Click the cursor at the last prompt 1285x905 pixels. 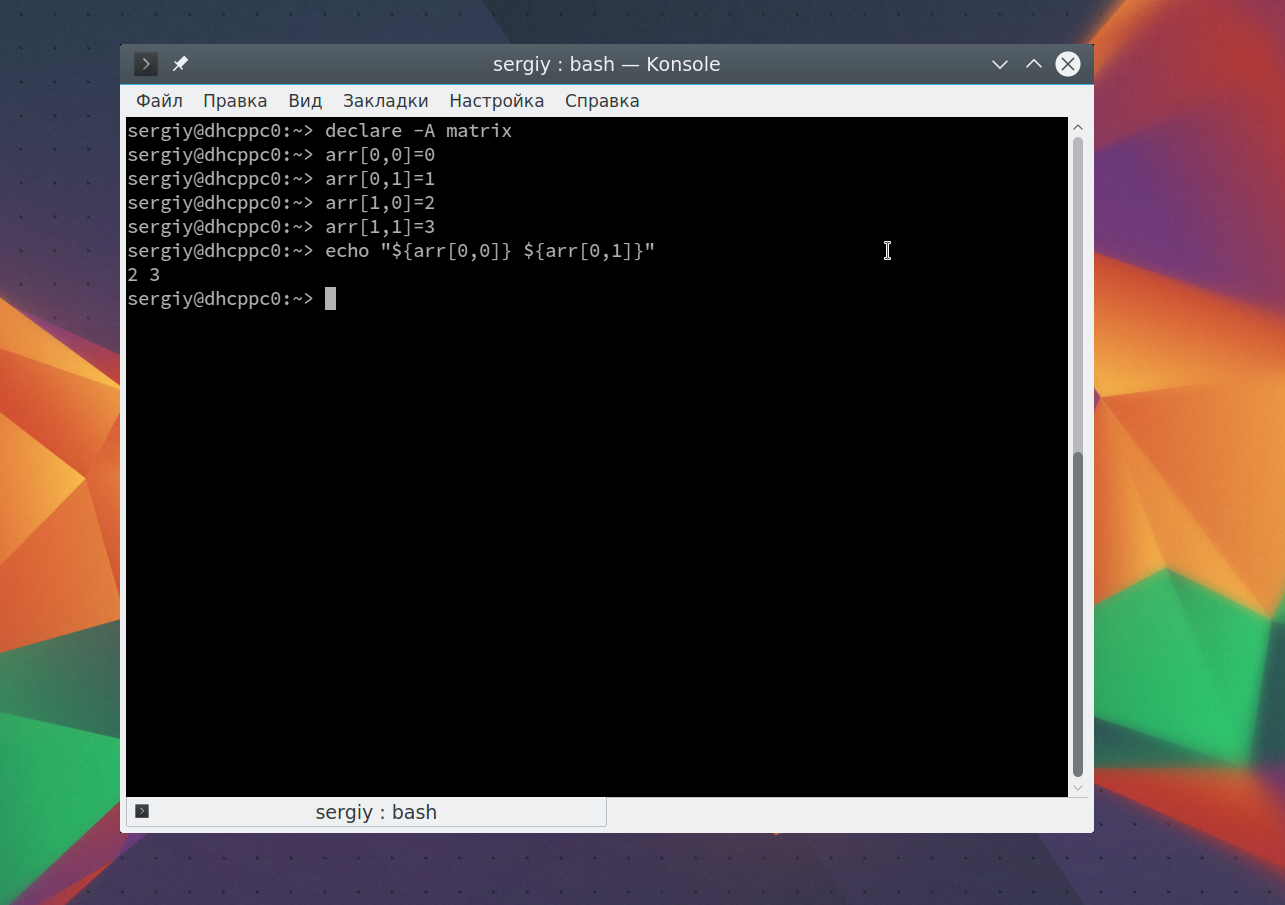coord(331,299)
